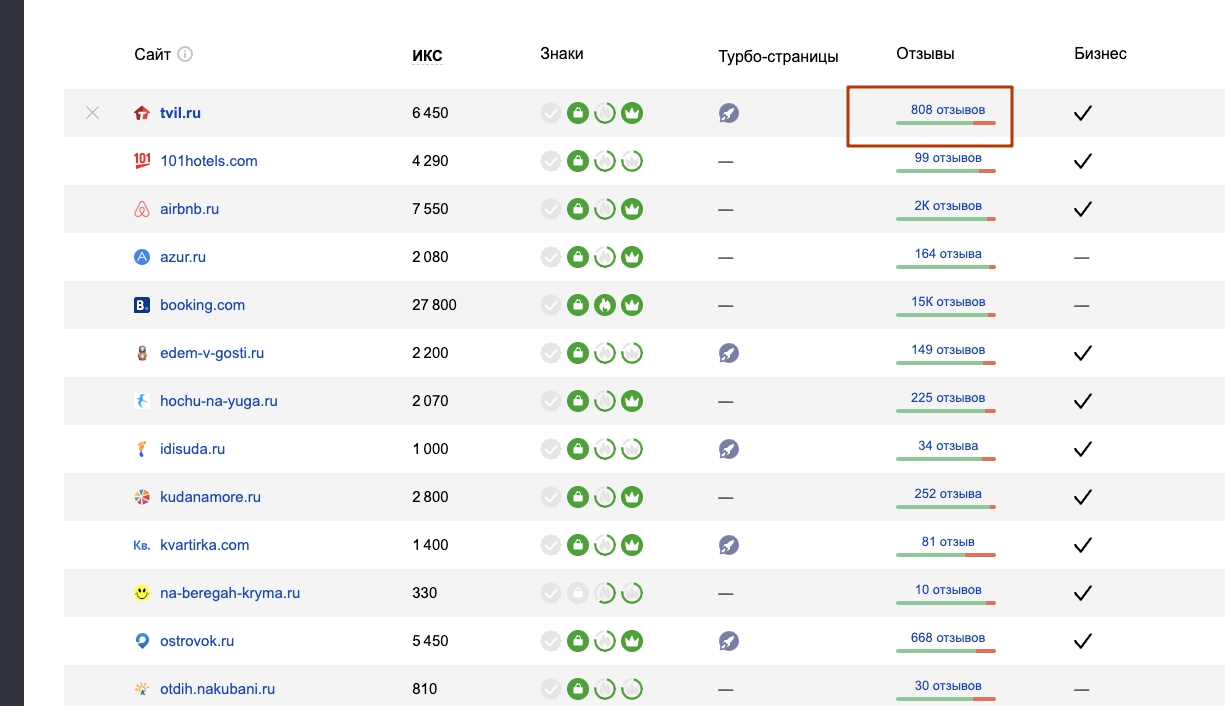The height and width of the screenshot is (706, 1225).
Task: Open the hochu-na-yuga.ru site link
Action: pyautogui.click(x=218, y=401)
